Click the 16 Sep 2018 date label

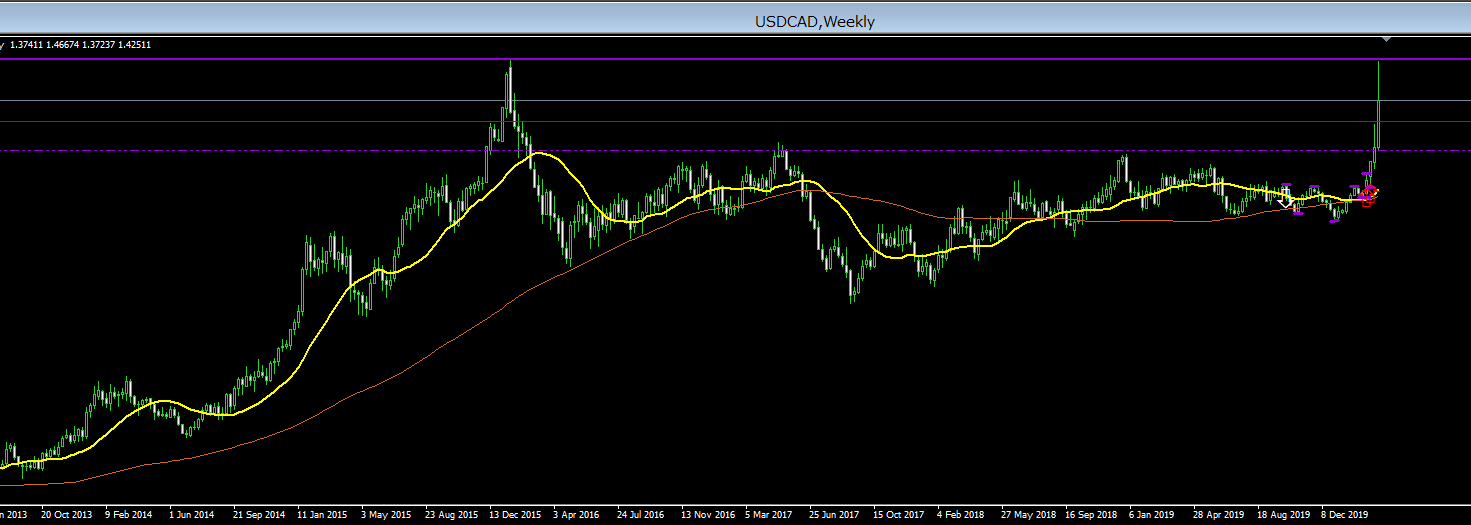coord(1091,515)
